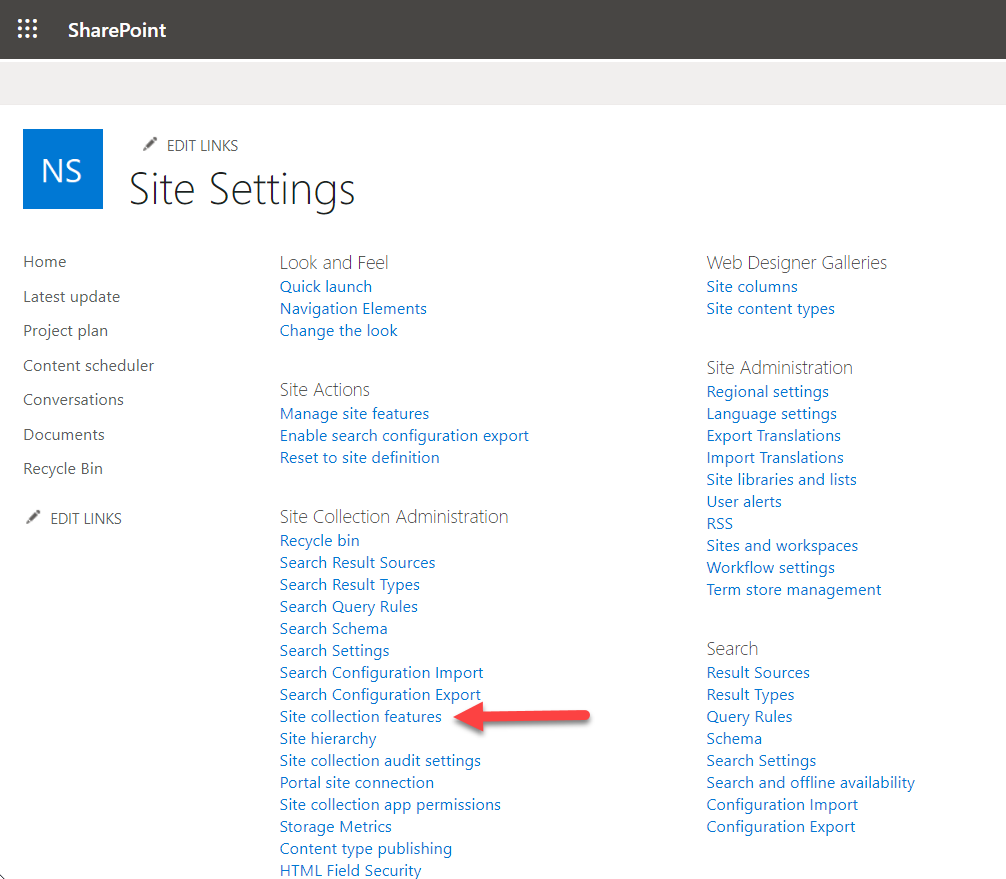Open Content type publishing link

point(366,849)
